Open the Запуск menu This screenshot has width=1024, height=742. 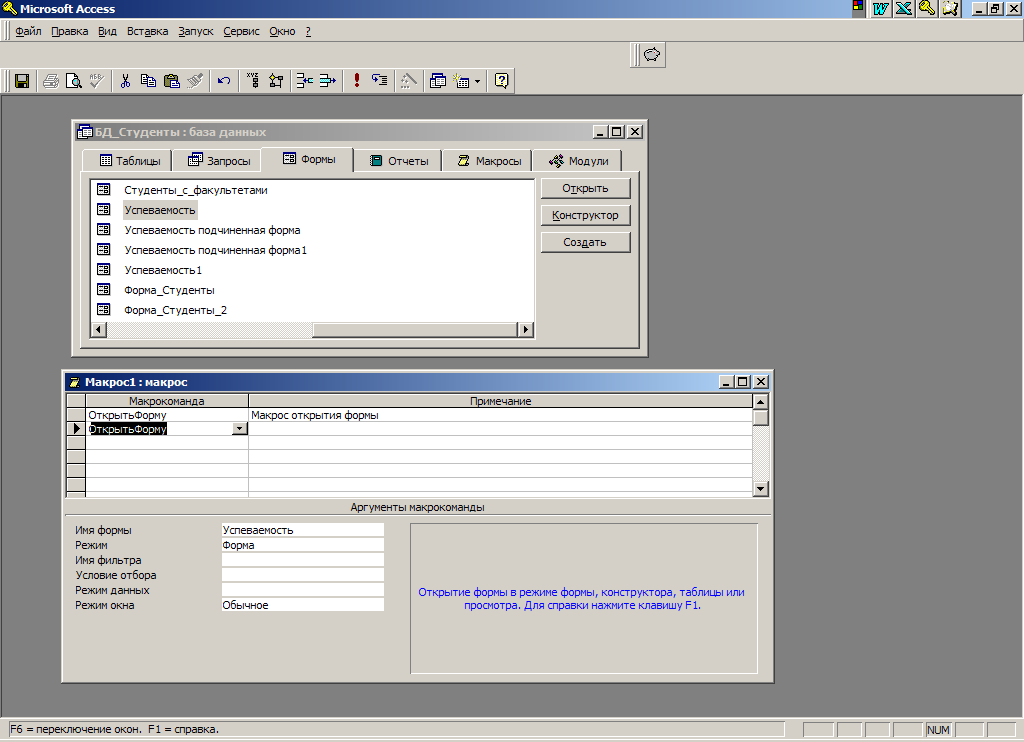click(x=196, y=31)
